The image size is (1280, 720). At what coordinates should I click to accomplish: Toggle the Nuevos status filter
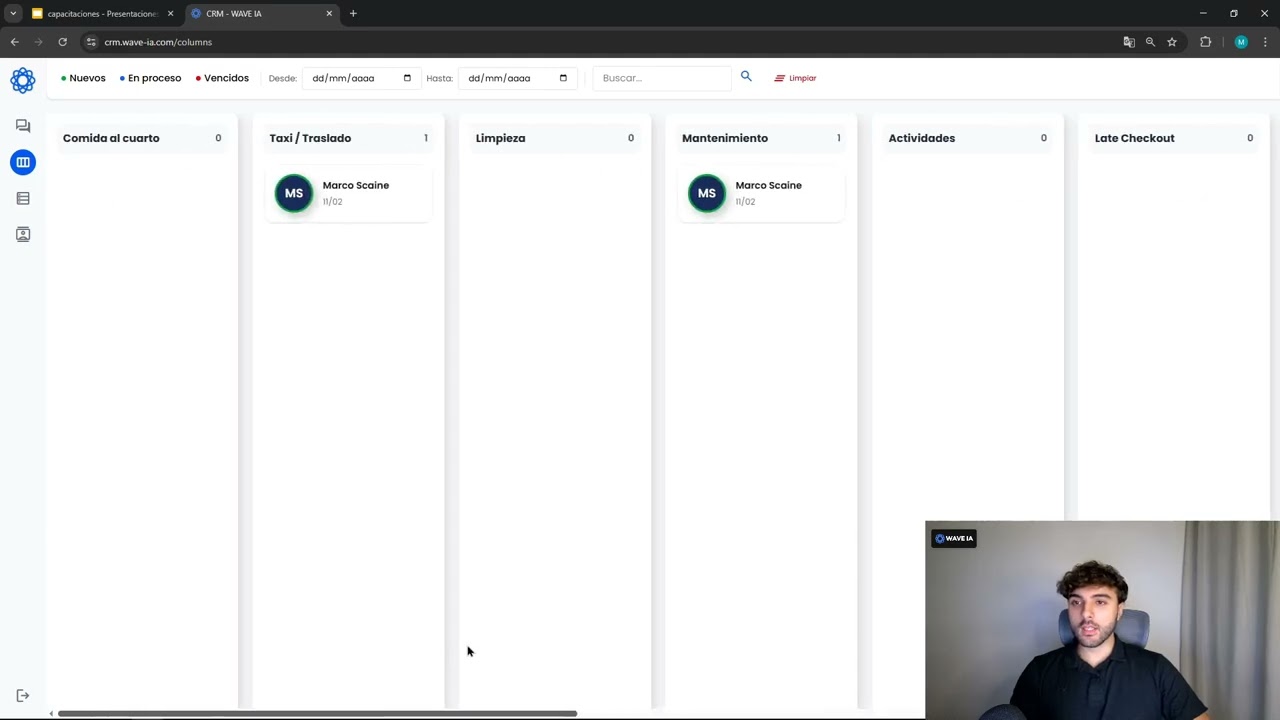pos(83,78)
